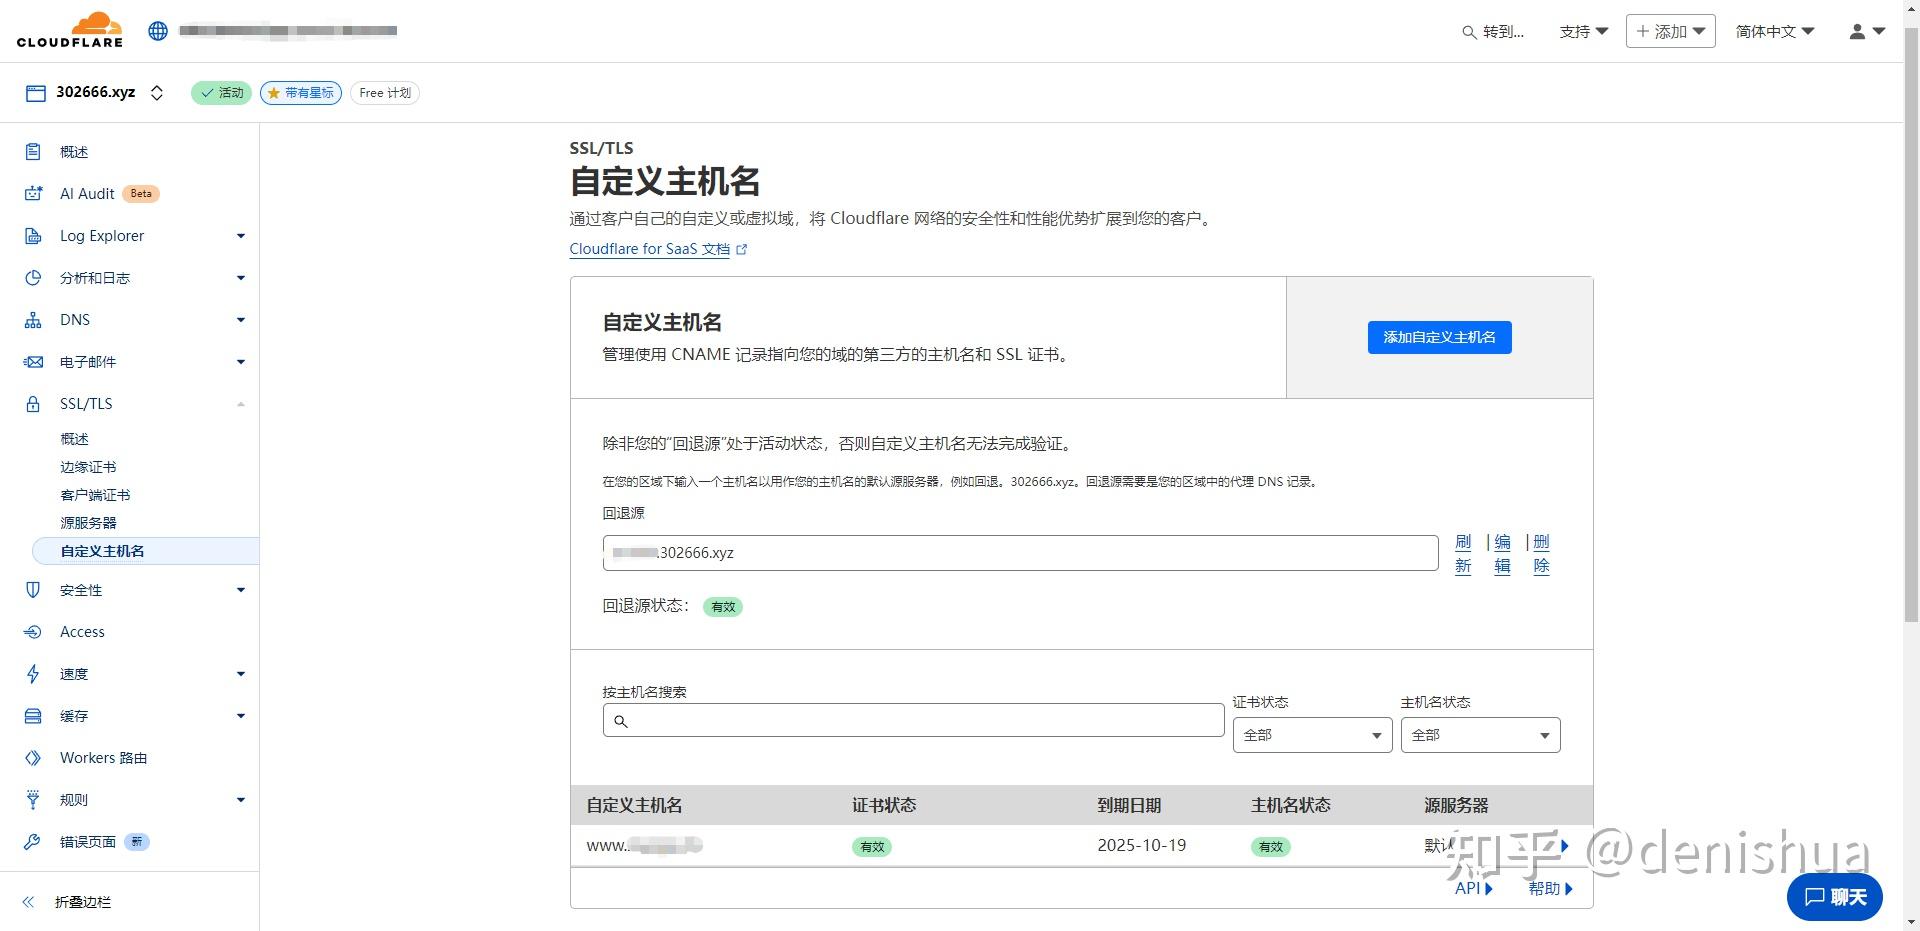Open the 主机名状态 filter dropdown

point(1479,734)
